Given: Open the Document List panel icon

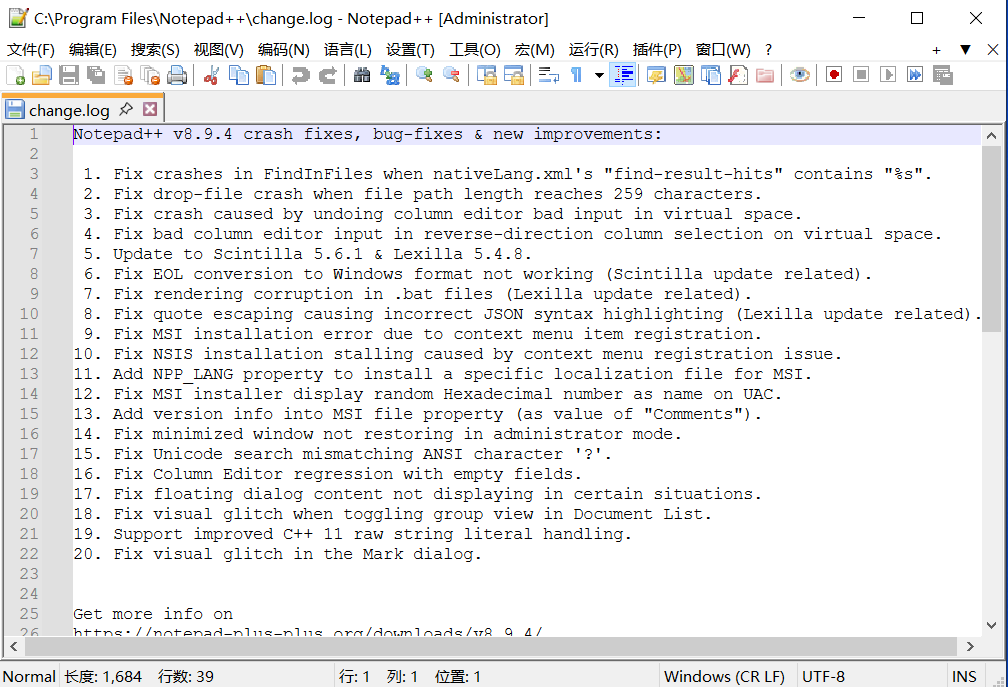Looking at the screenshot, I should pos(710,75).
